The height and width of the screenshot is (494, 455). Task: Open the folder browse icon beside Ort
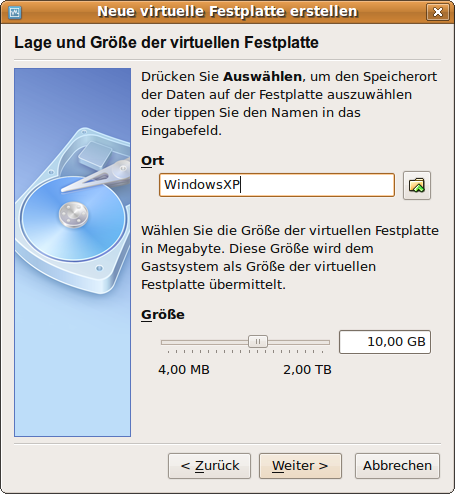(x=417, y=185)
